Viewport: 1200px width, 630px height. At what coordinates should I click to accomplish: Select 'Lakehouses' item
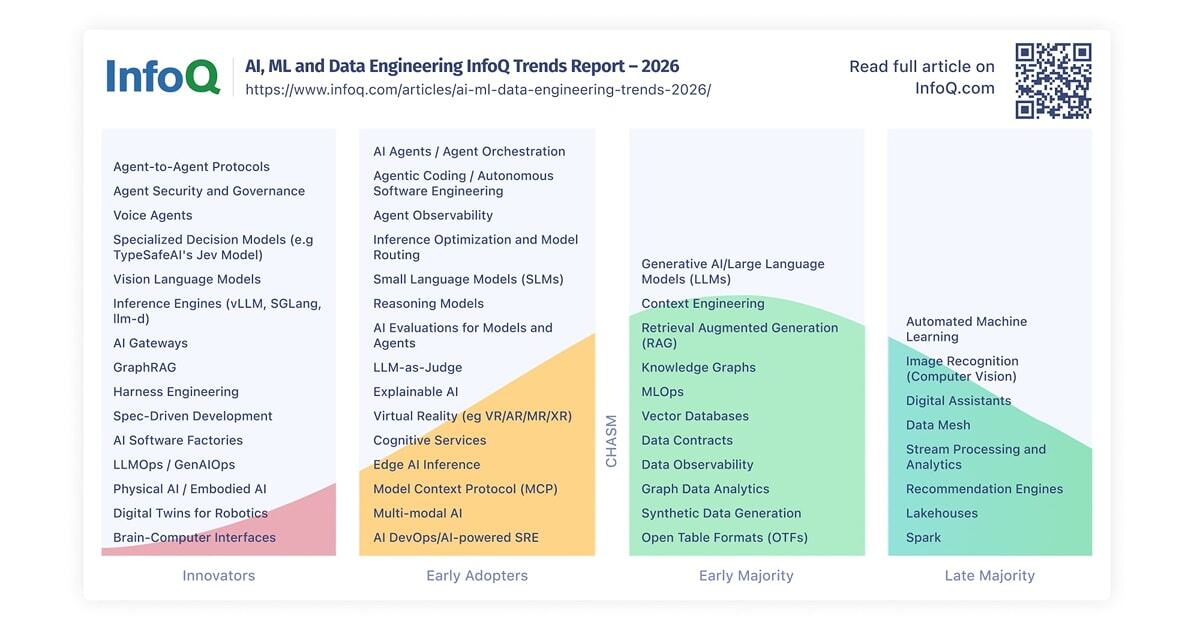point(942,513)
